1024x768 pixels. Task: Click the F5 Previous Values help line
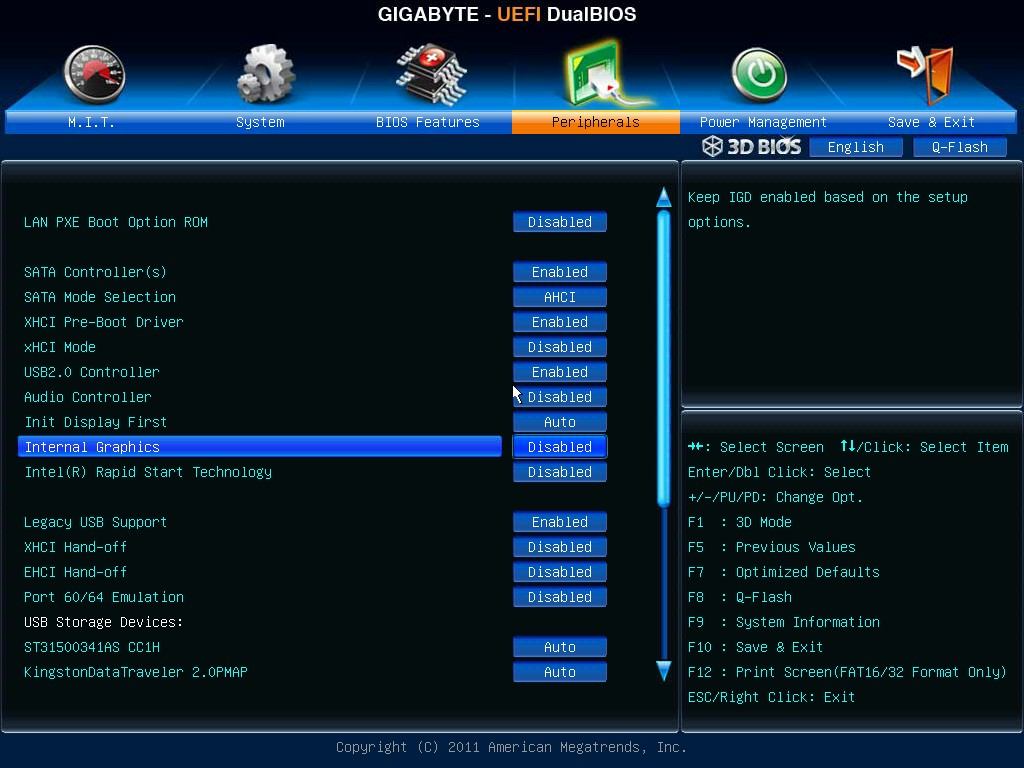pos(771,547)
